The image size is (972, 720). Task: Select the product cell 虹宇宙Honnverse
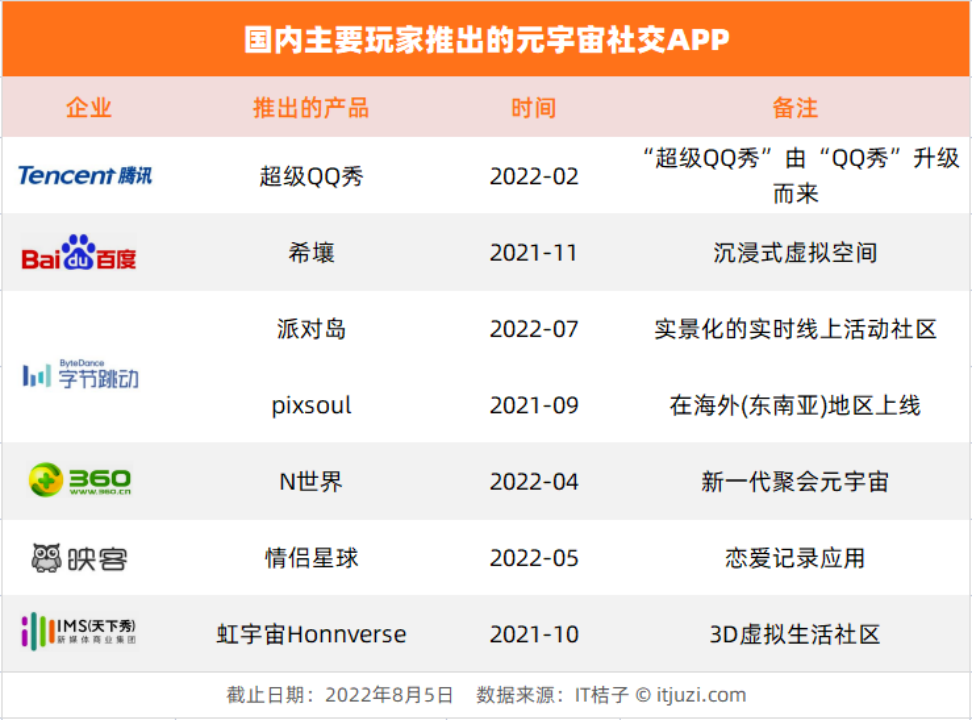(x=311, y=634)
